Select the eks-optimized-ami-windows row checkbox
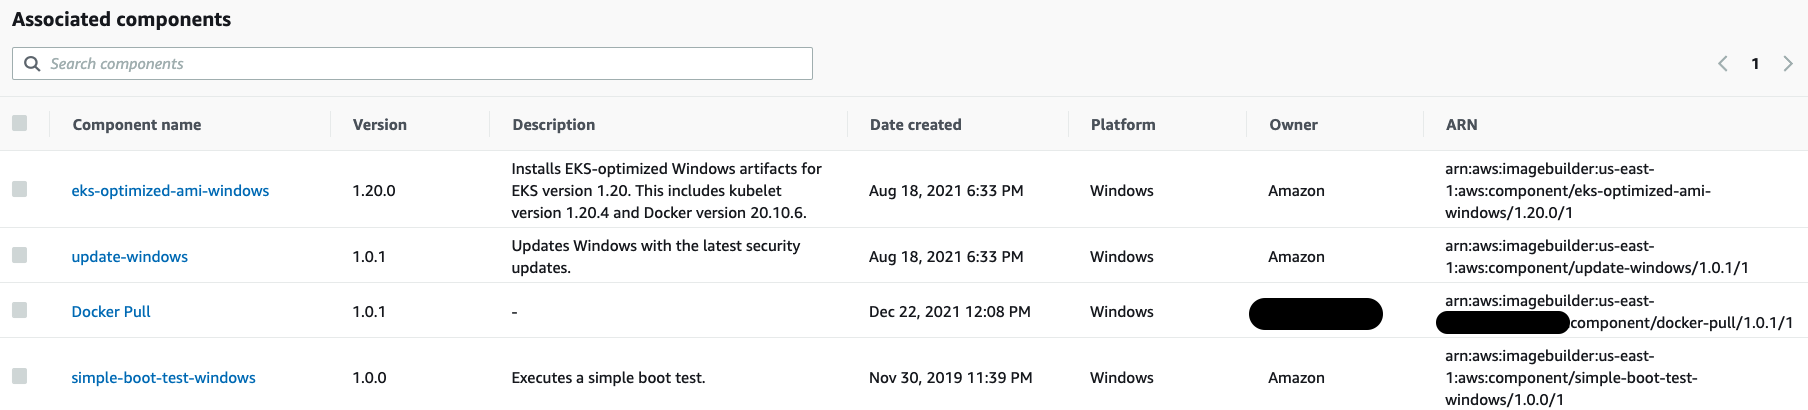Image resolution: width=1808 pixels, height=410 pixels. [20, 190]
